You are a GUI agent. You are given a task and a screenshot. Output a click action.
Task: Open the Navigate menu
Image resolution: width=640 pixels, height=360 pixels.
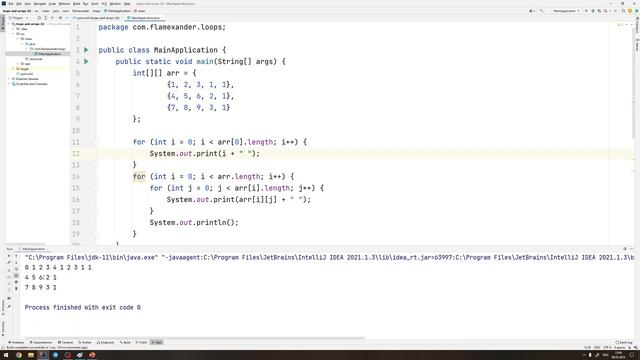point(40,4)
